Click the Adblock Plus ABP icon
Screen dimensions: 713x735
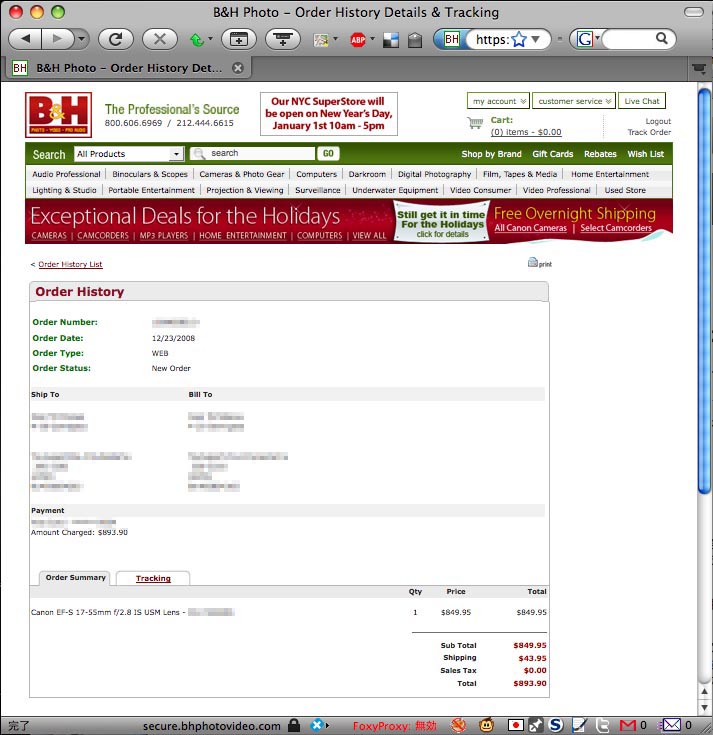[x=358, y=40]
